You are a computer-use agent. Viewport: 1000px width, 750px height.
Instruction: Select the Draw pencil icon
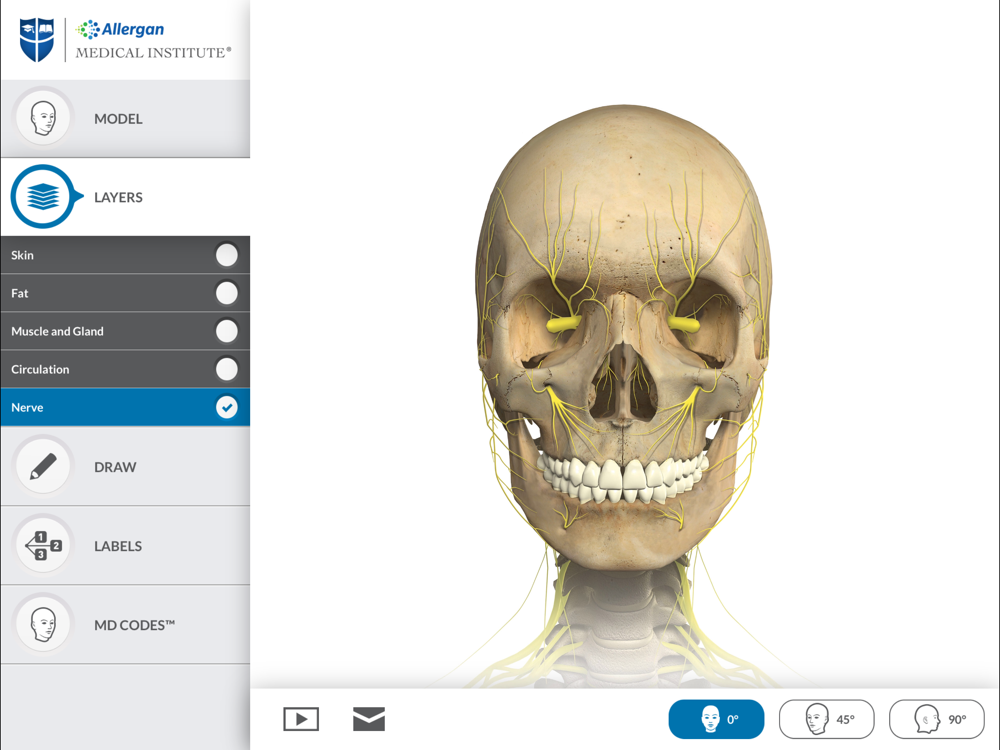click(x=43, y=466)
